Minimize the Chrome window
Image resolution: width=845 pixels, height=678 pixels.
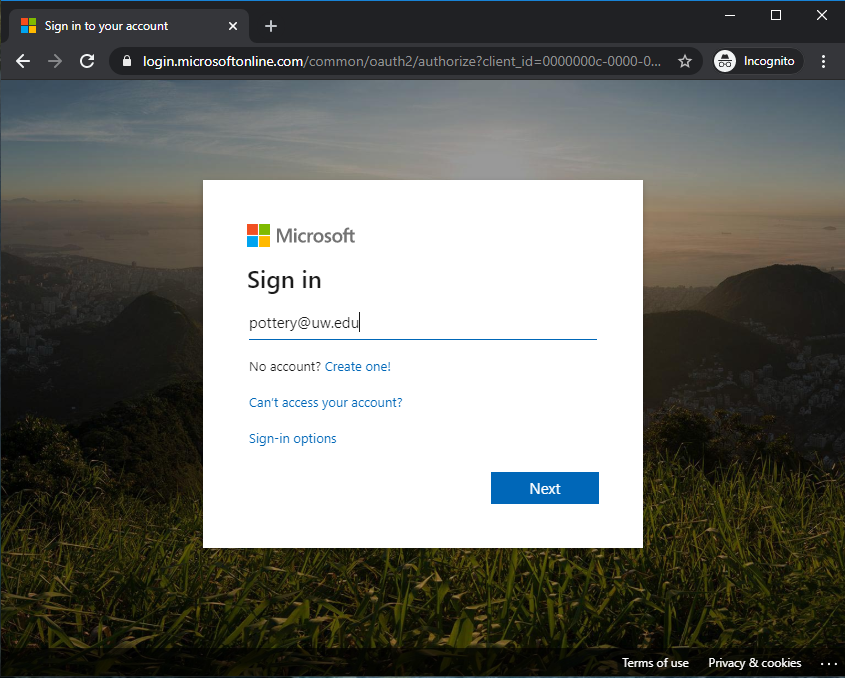point(730,16)
